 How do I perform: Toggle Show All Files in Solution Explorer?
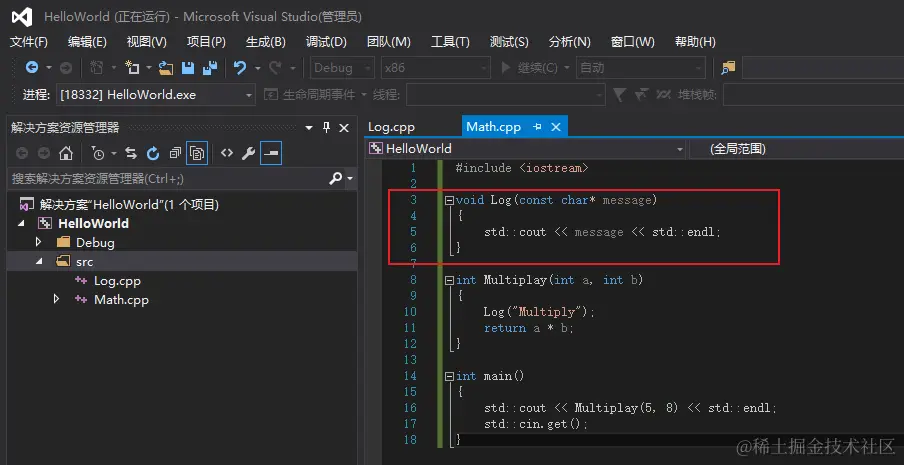[x=197, y=153]
